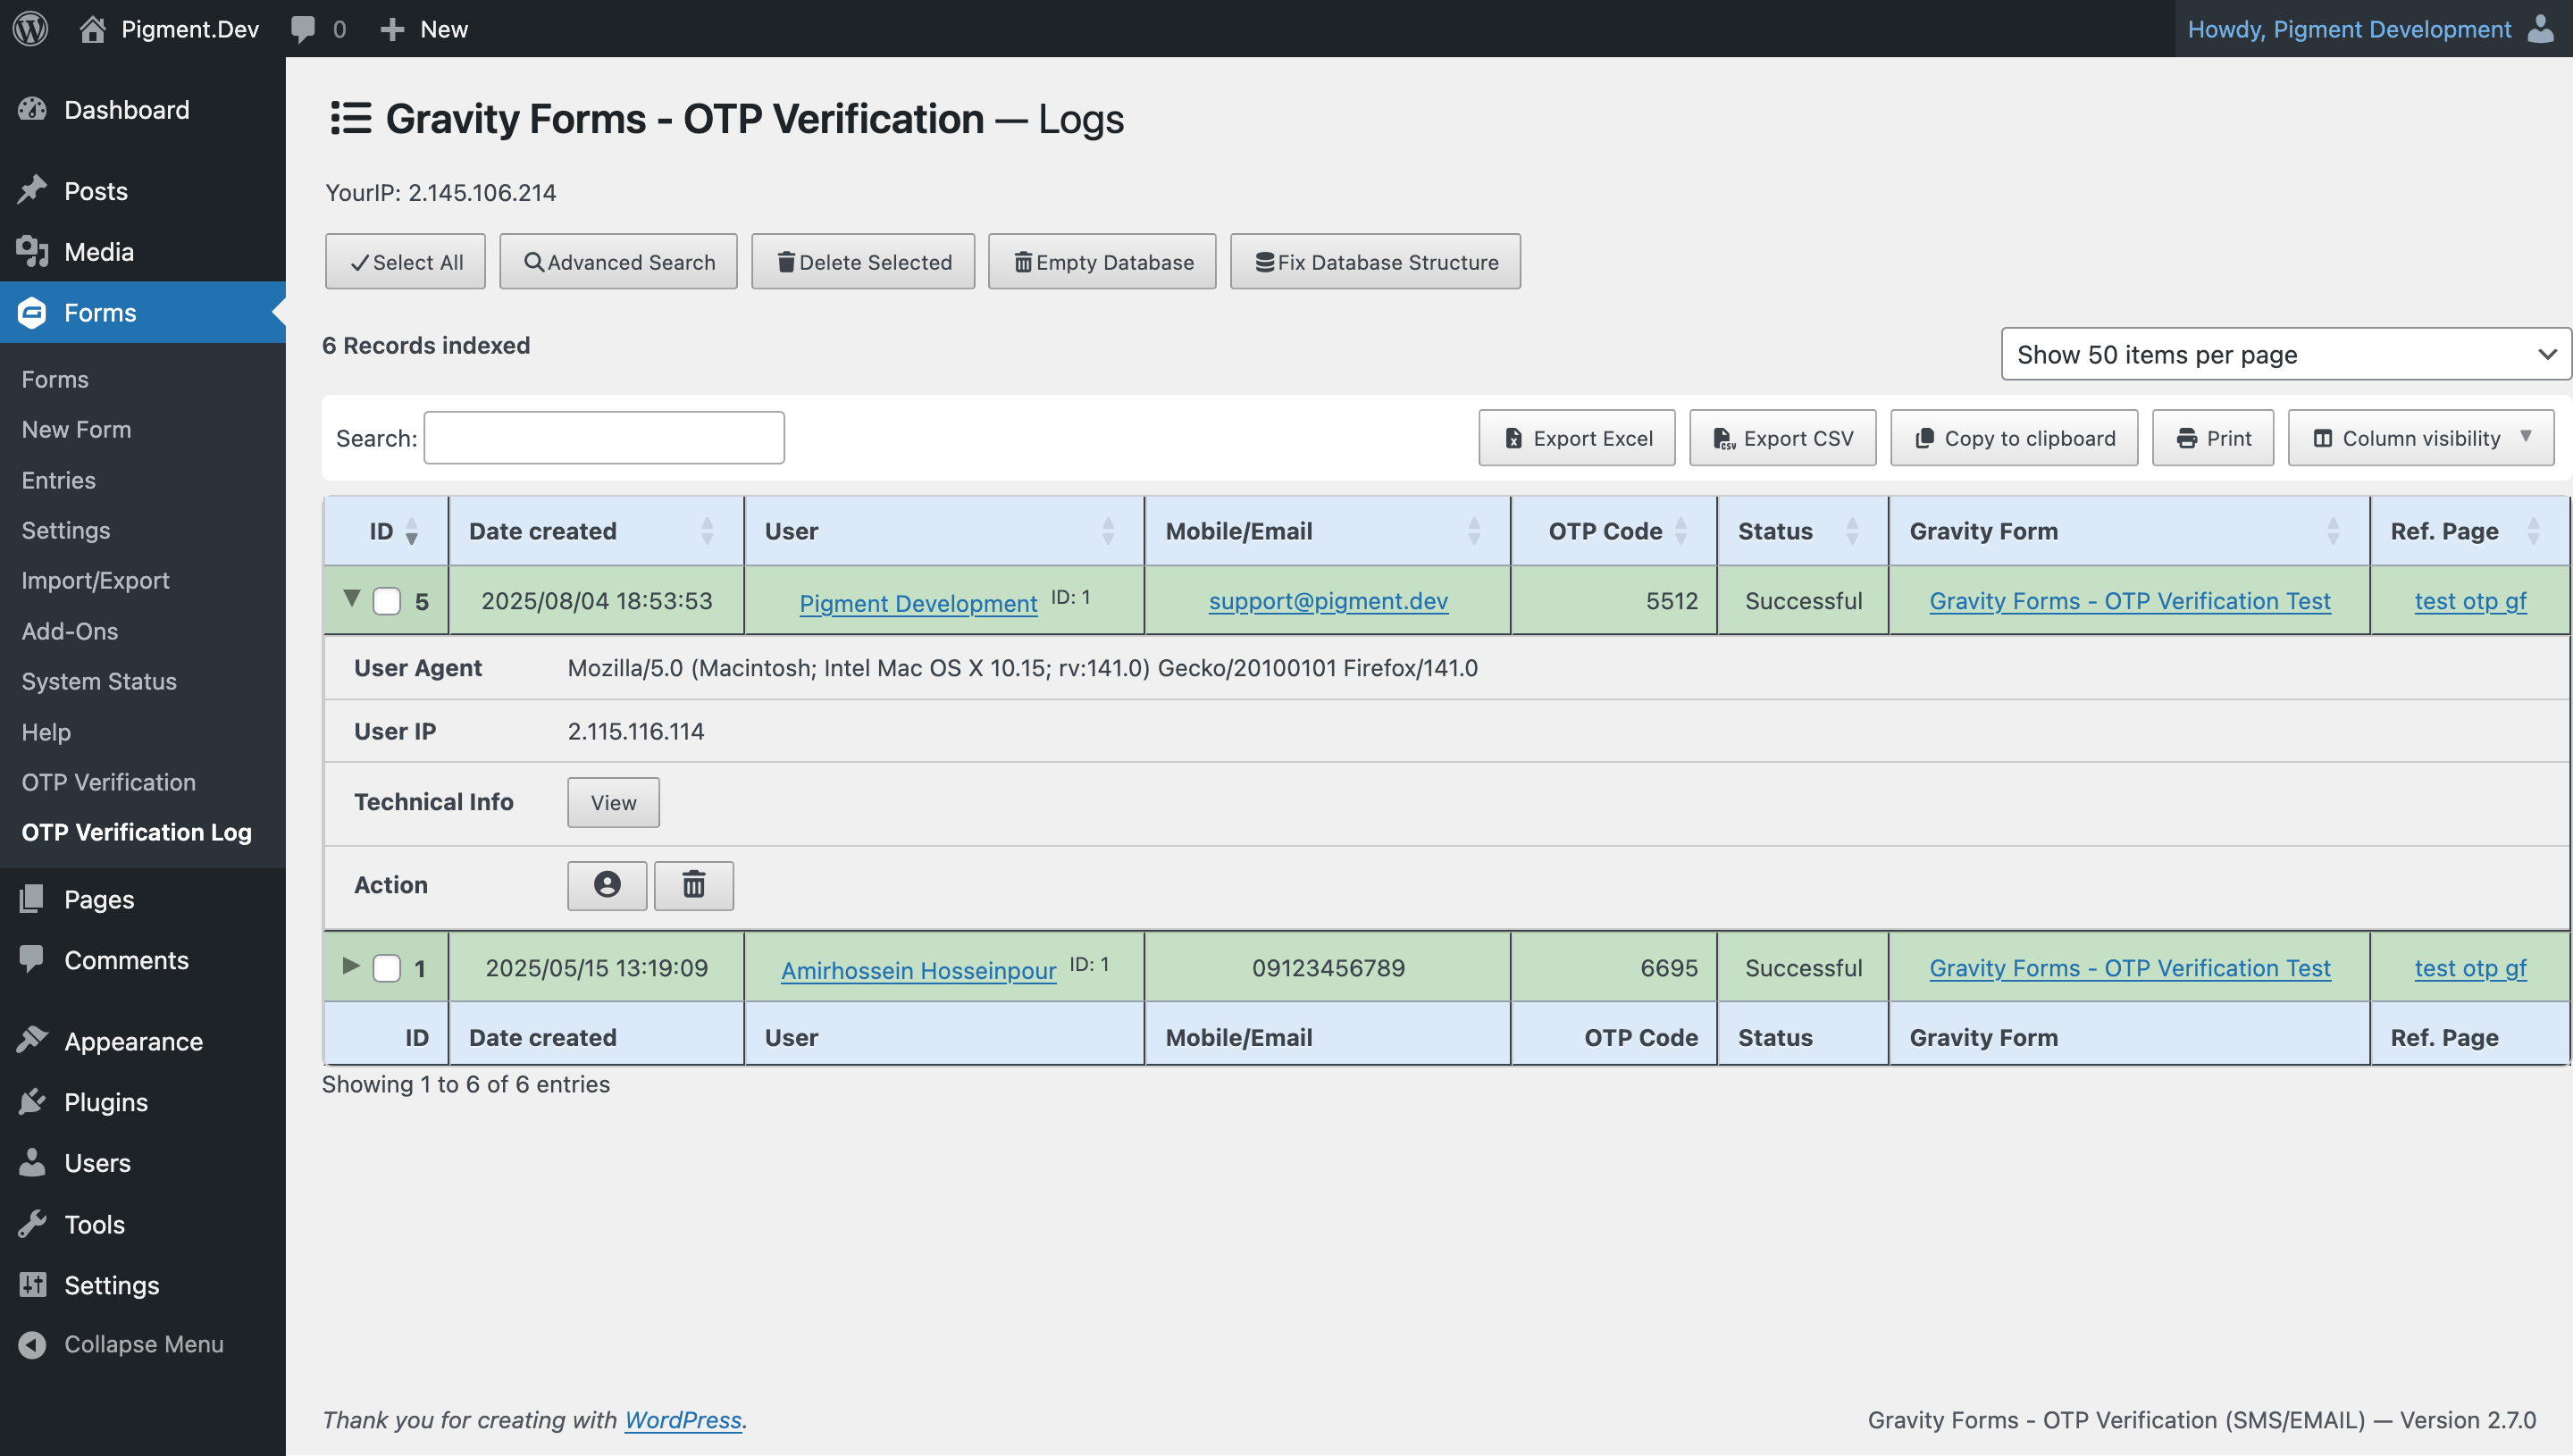Open New Form in sidebar
Screen dimensions: 2573x1456
(76, 429)
